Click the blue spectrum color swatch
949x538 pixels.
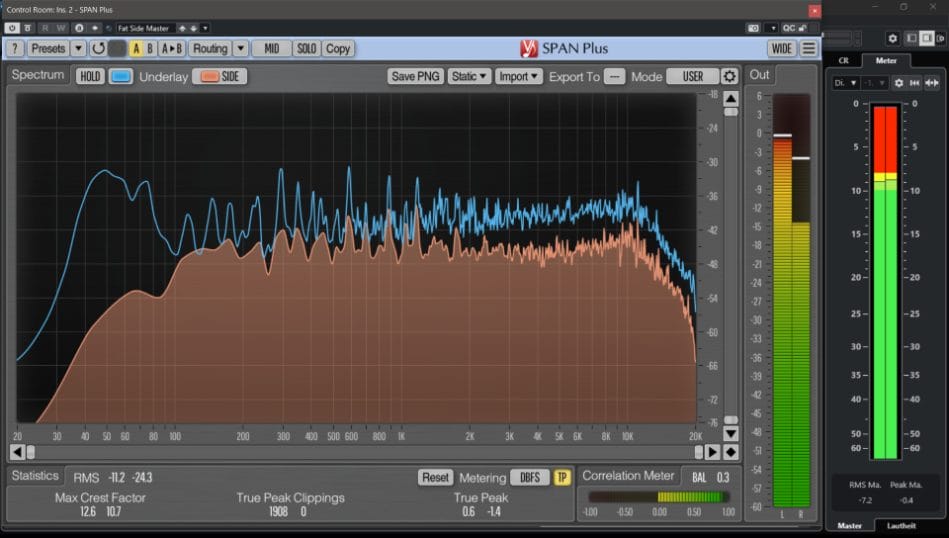click(x=120, y=76)
